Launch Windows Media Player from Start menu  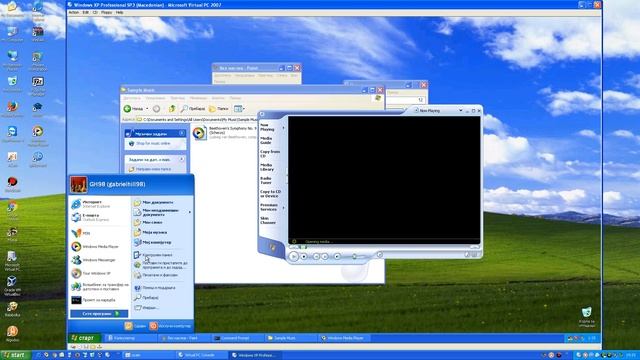coord(99,247)
